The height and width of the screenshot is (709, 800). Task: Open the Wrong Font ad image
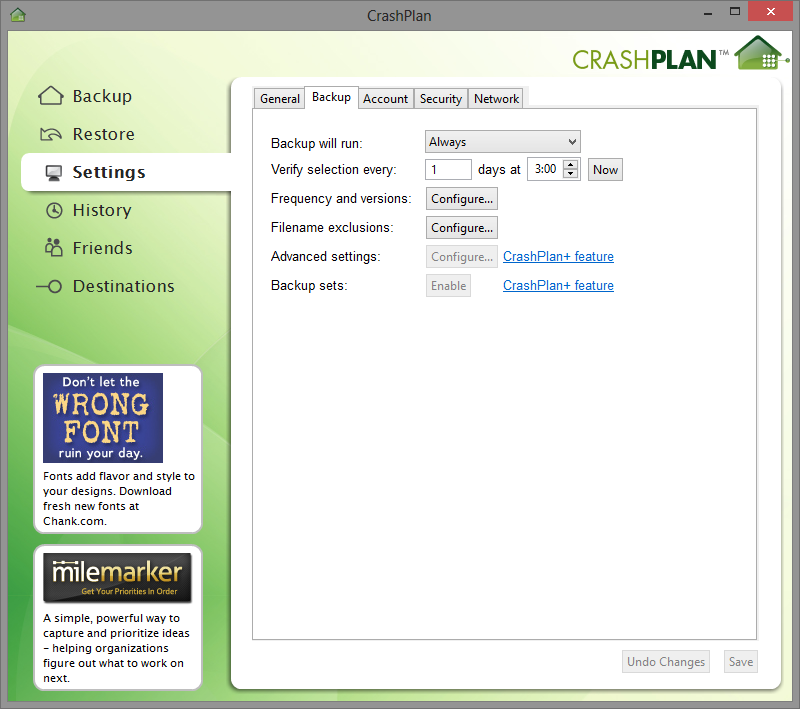pyautogui.click(x=103, y=418)
